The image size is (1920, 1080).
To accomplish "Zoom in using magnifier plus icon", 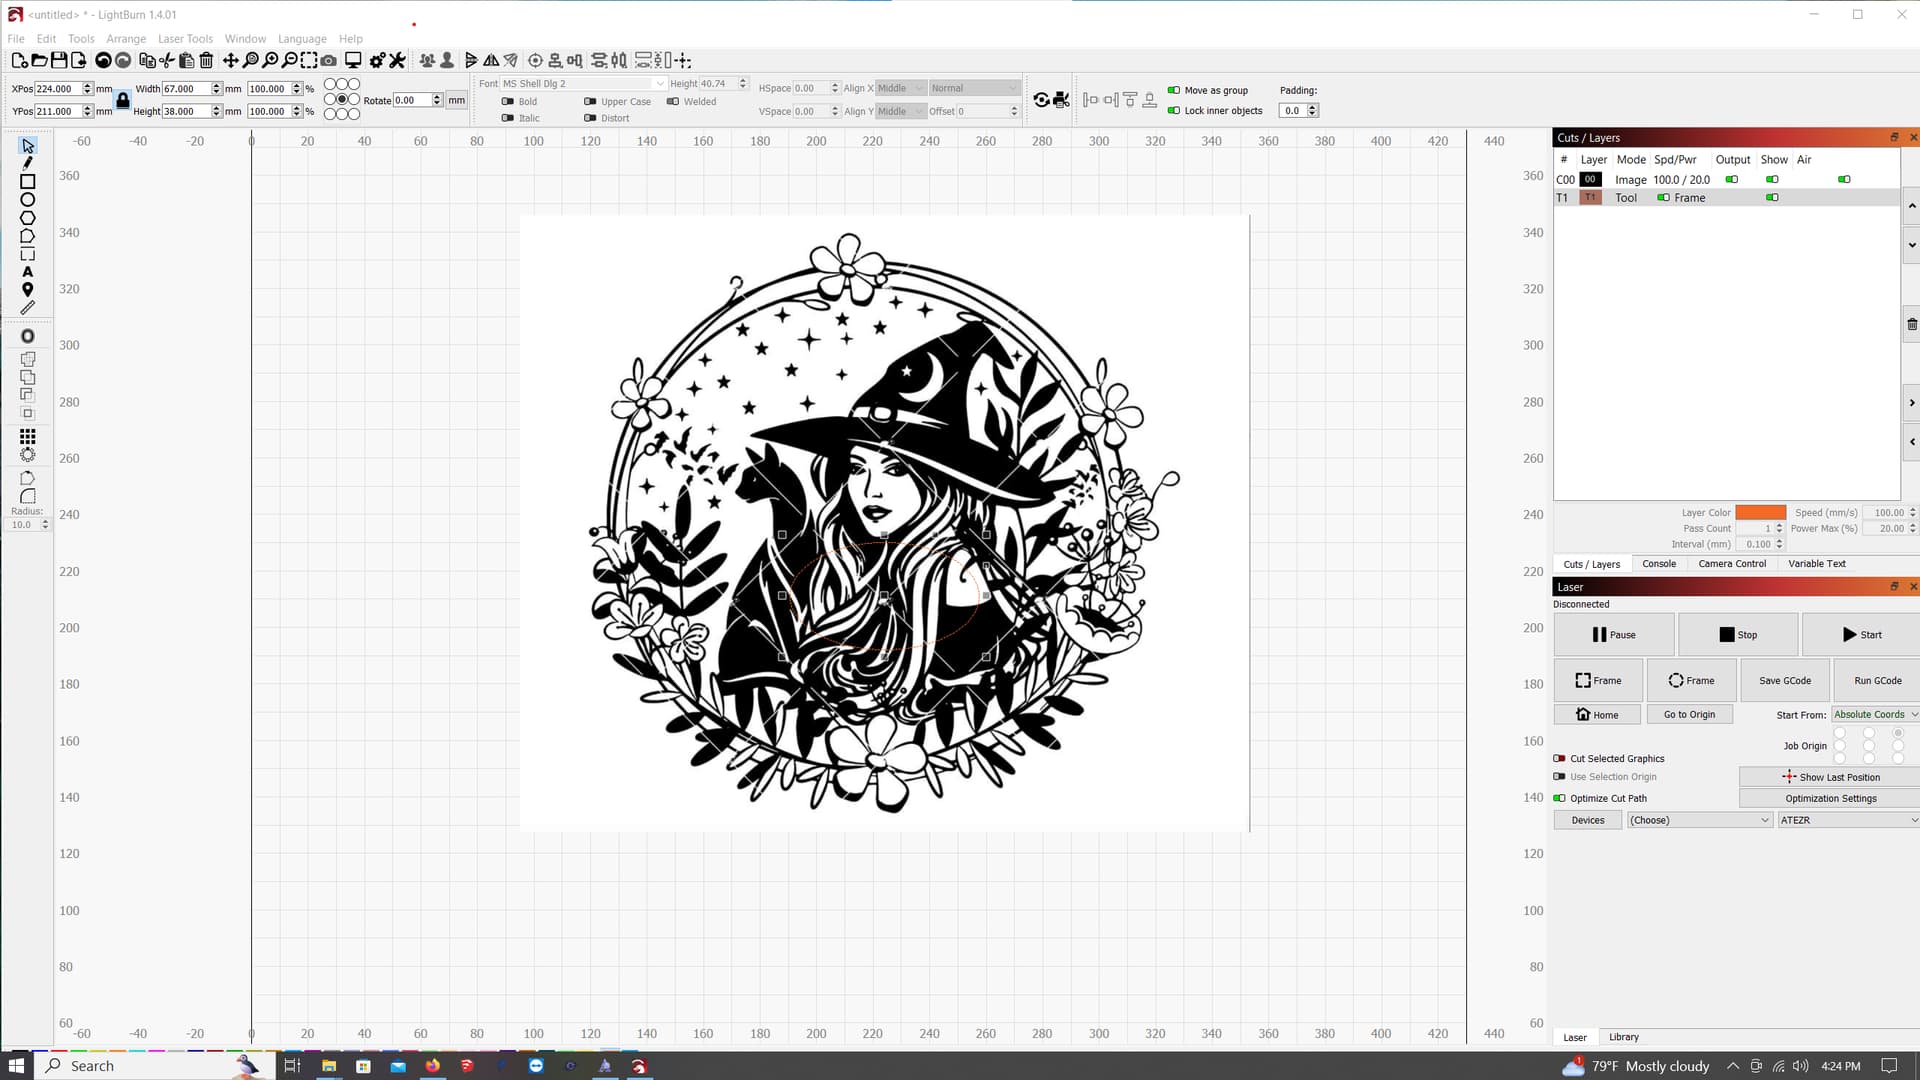I will tap(271, 60).
